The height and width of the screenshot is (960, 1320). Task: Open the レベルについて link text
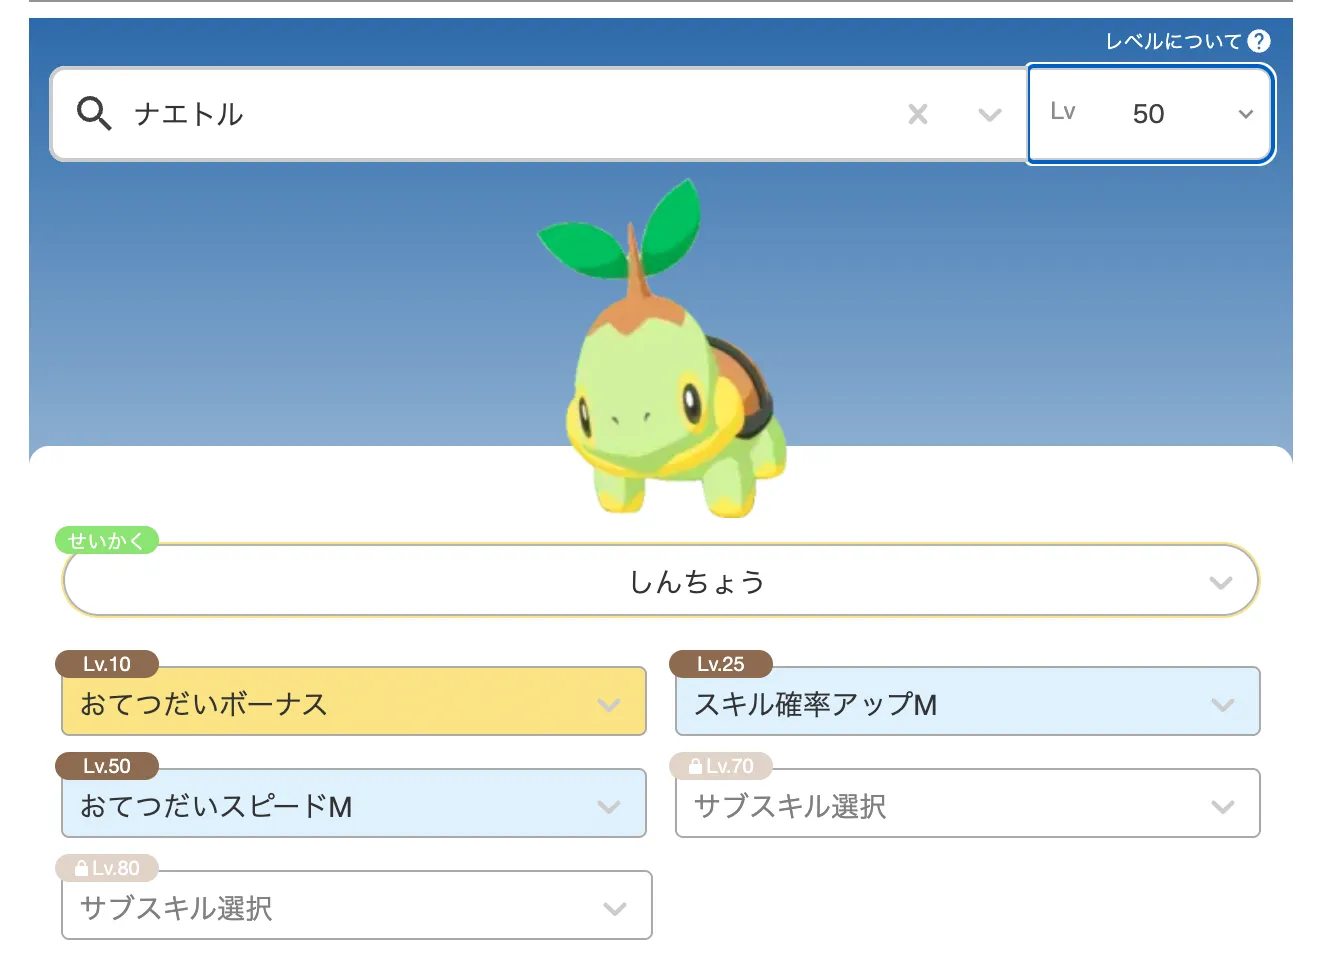click(x=1174, y=41)
